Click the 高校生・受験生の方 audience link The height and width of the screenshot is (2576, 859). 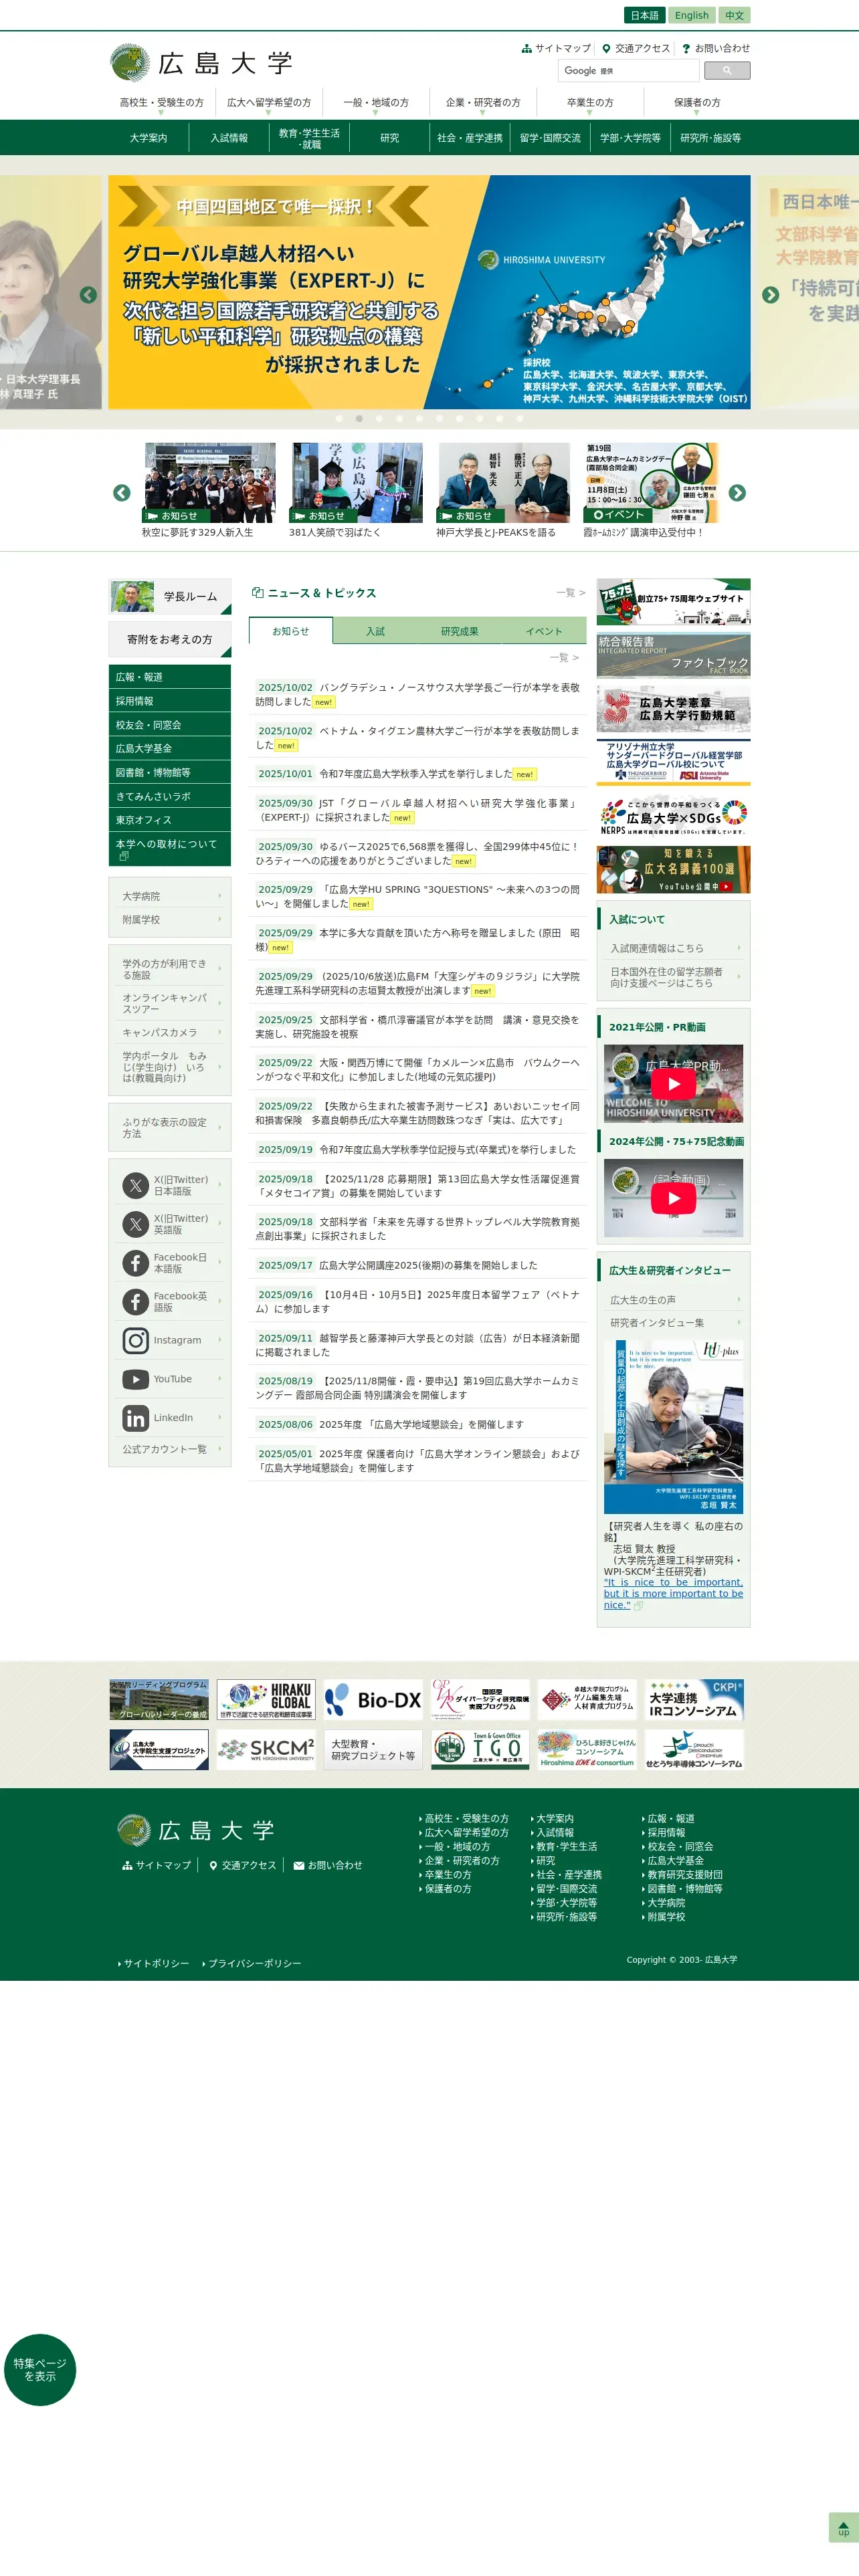(162, 103)
